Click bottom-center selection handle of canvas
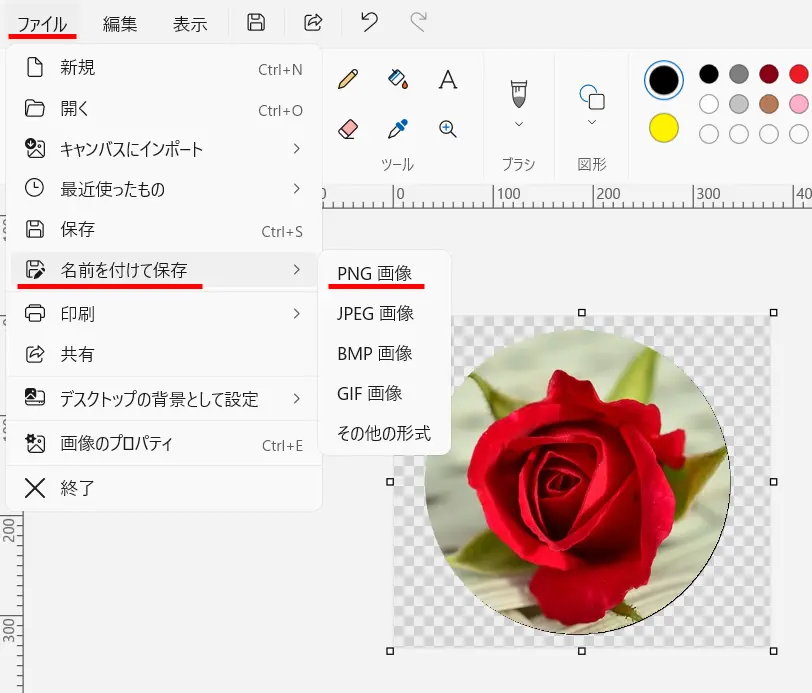The height and width of the screenshot is (693, 812). pos(582,651)
